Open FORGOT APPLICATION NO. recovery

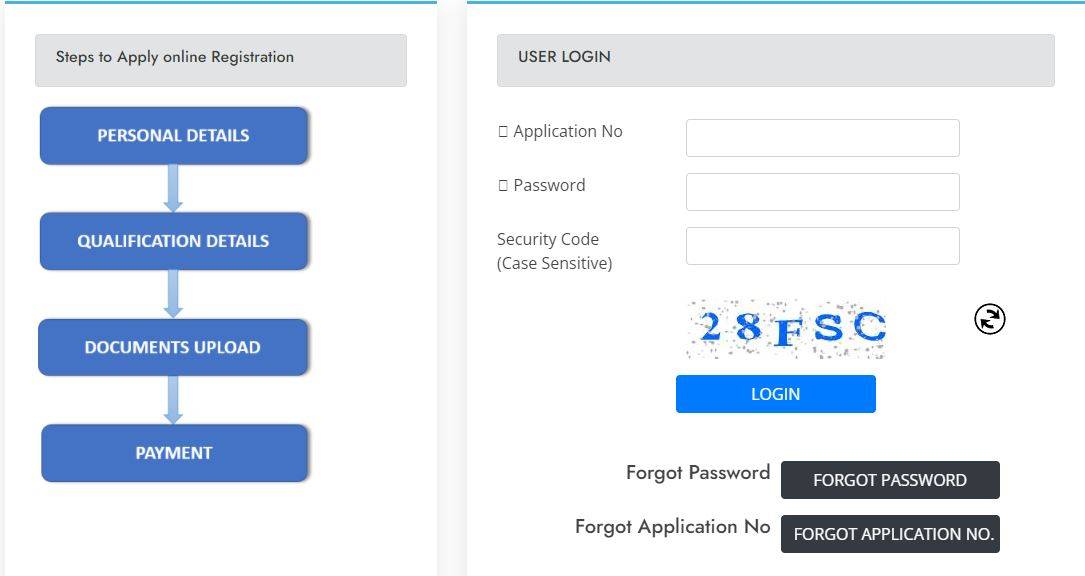[x=889, y=534]
